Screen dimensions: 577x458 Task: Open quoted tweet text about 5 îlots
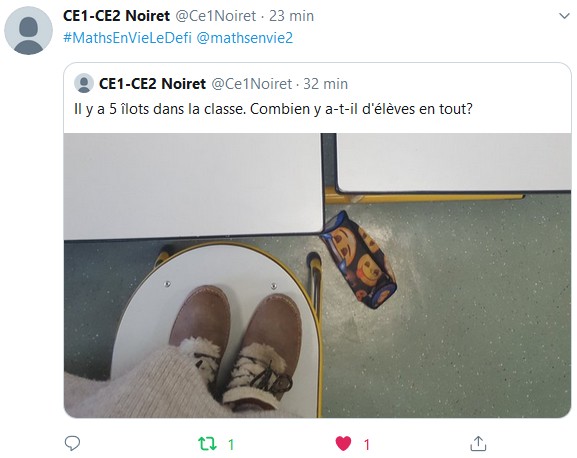(273, 109)
